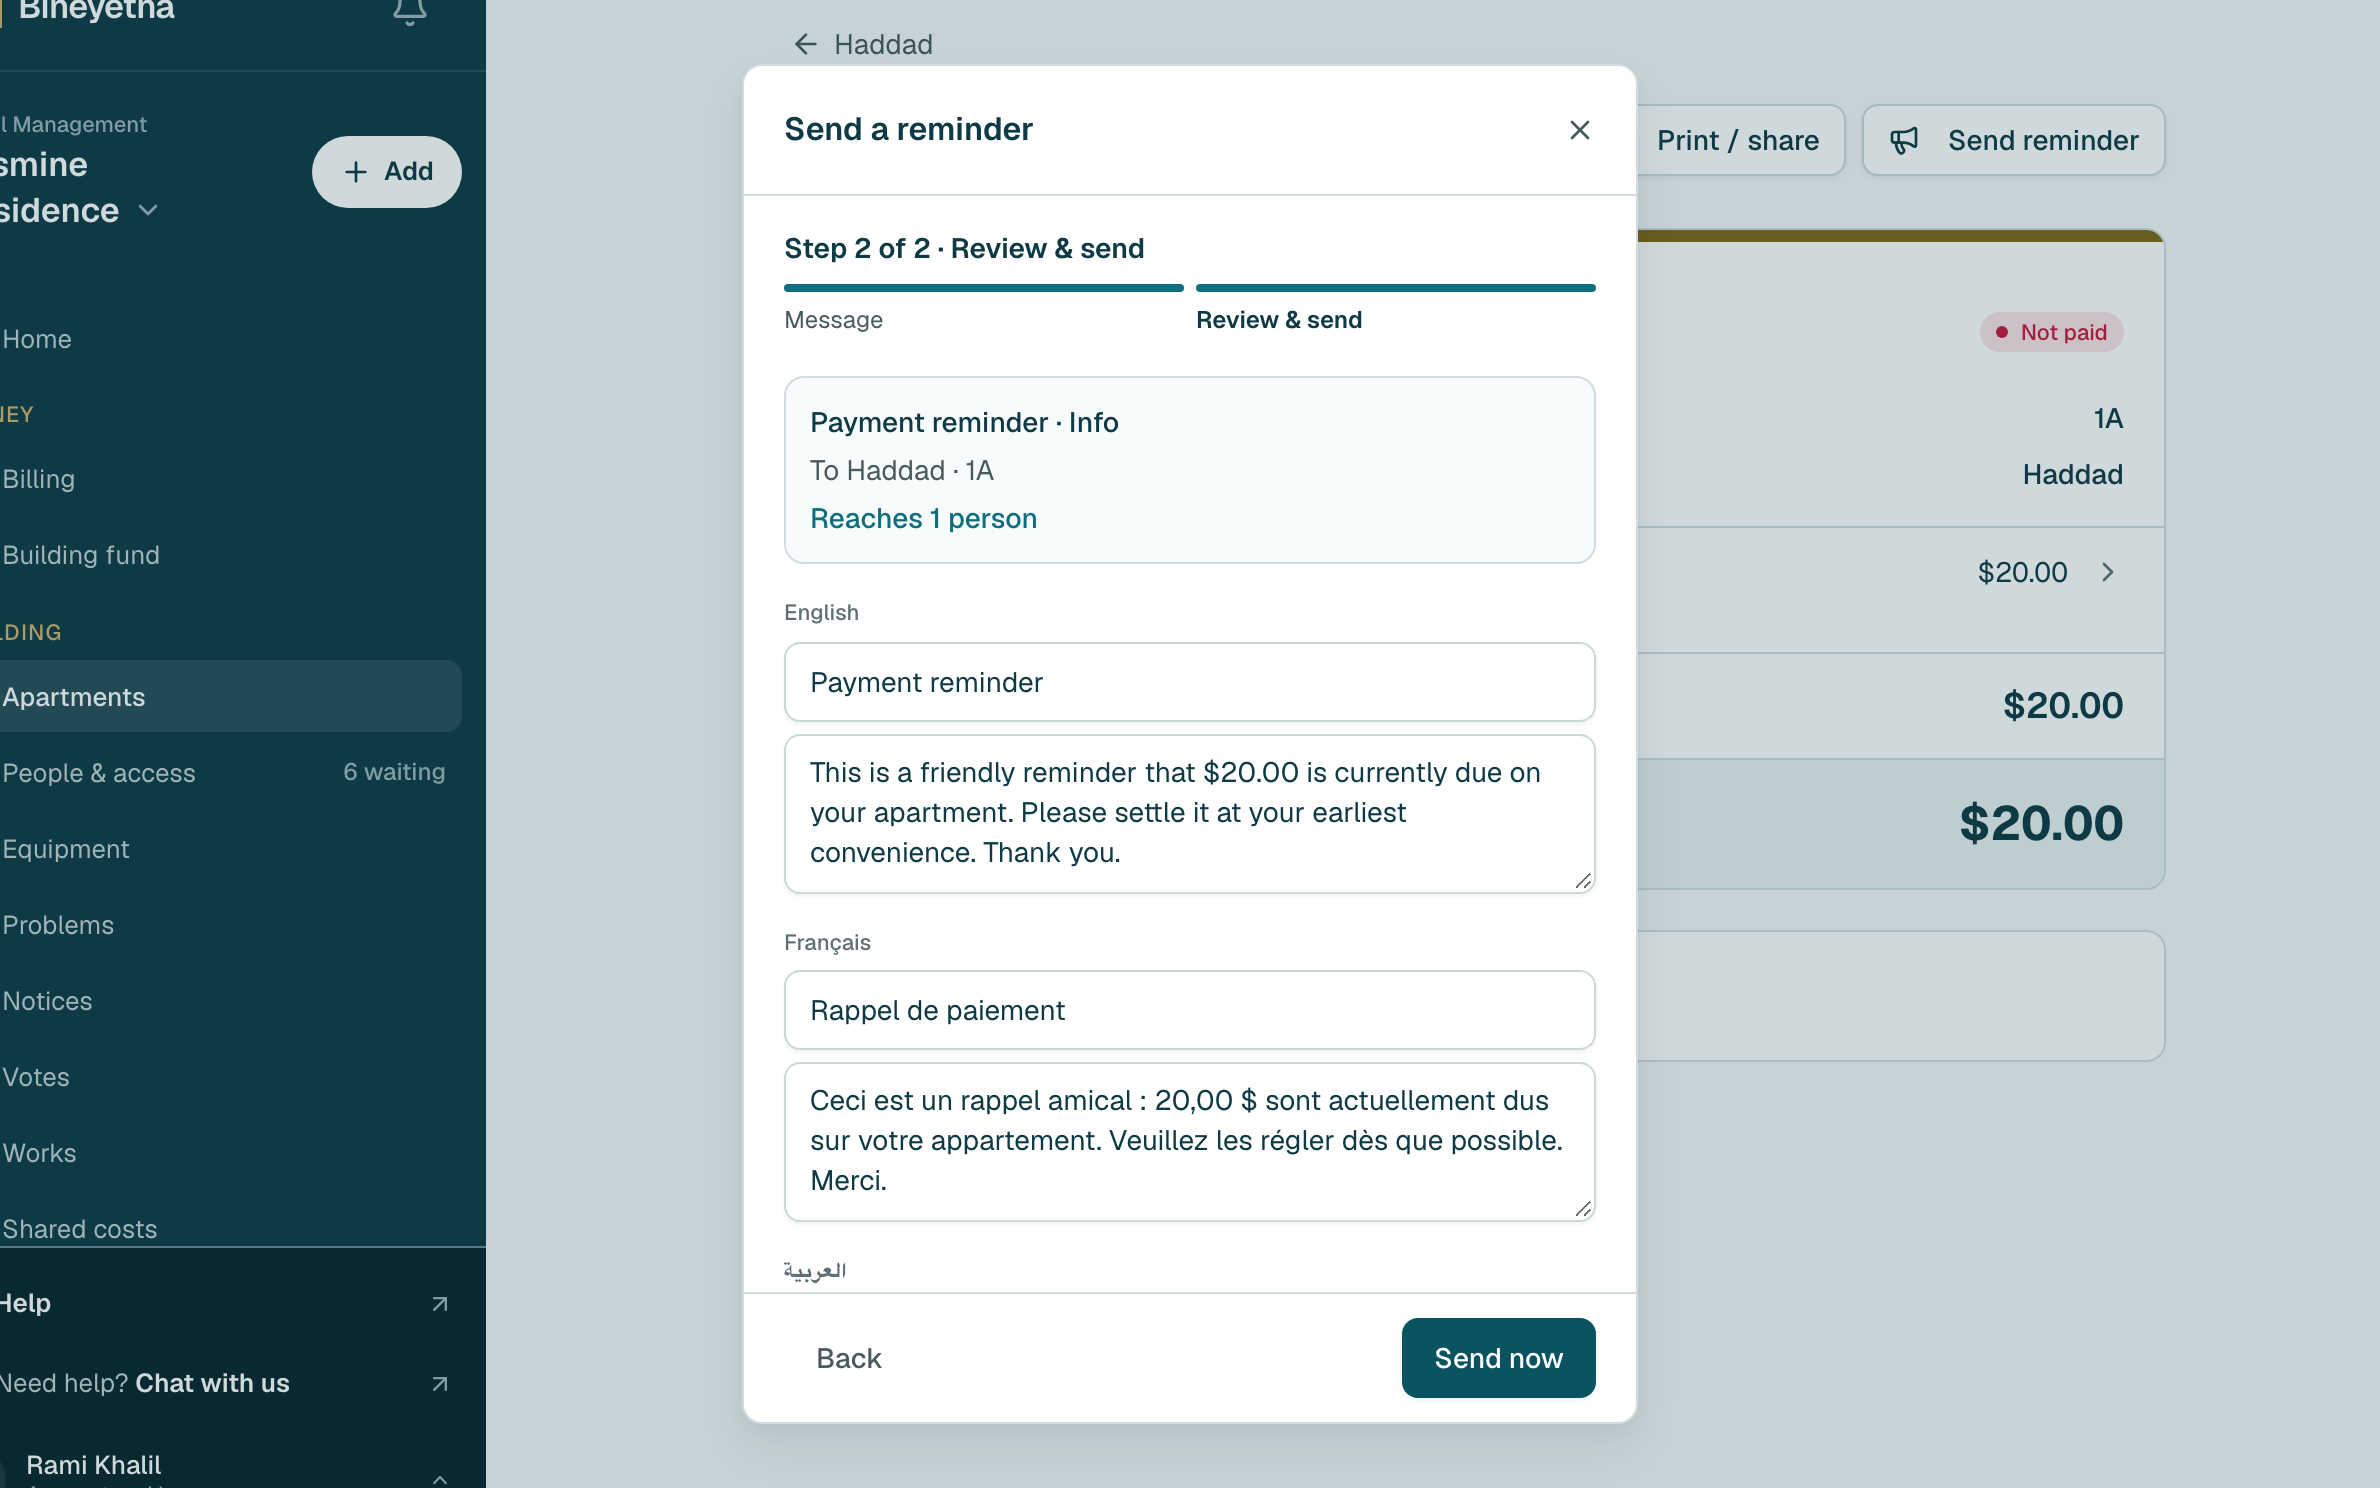Go Back to the message step
Image resolution: width=2380 pixels, height=1488 pixels.
click(x=848, y=1358)
